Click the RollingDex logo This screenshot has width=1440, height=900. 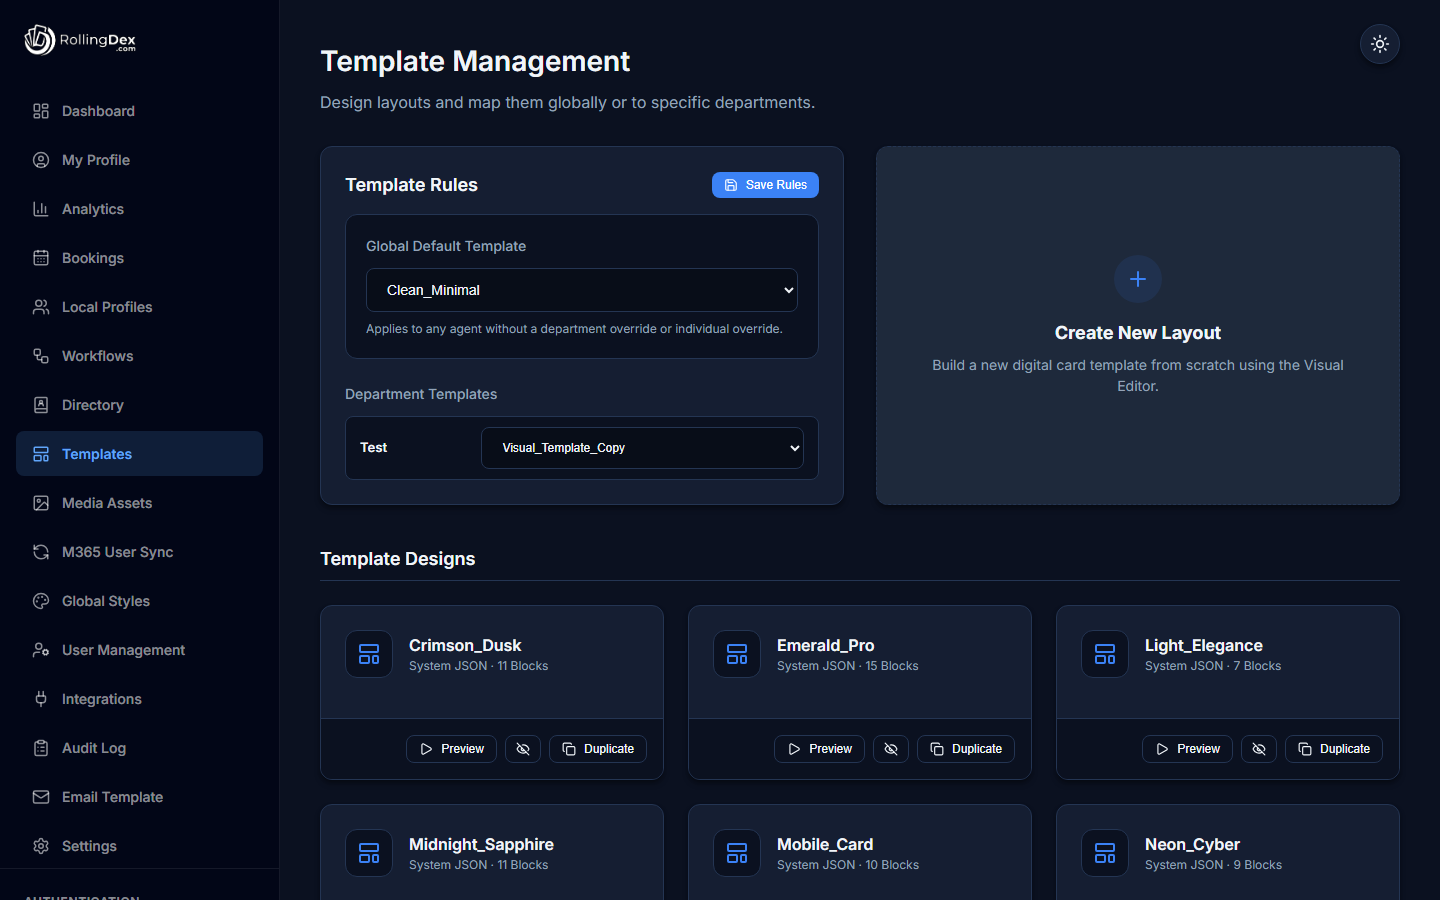tap(80, 40)
